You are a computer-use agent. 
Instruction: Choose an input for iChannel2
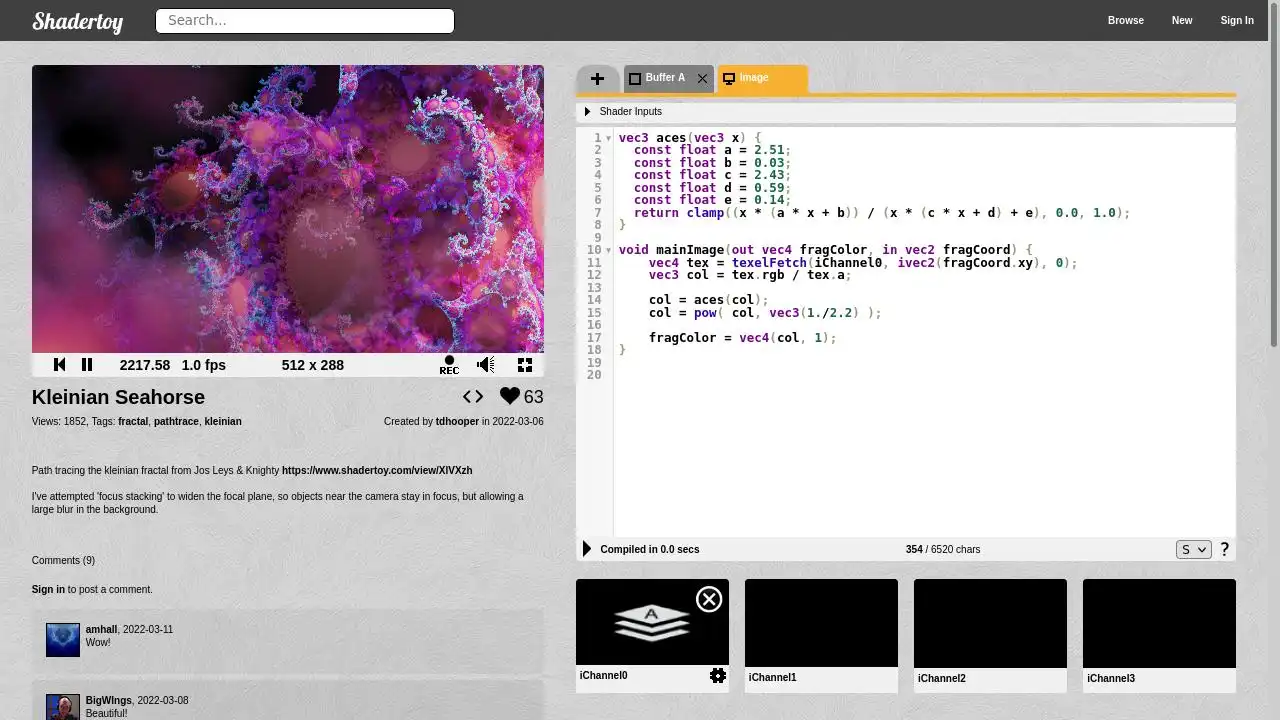(990, 623)
